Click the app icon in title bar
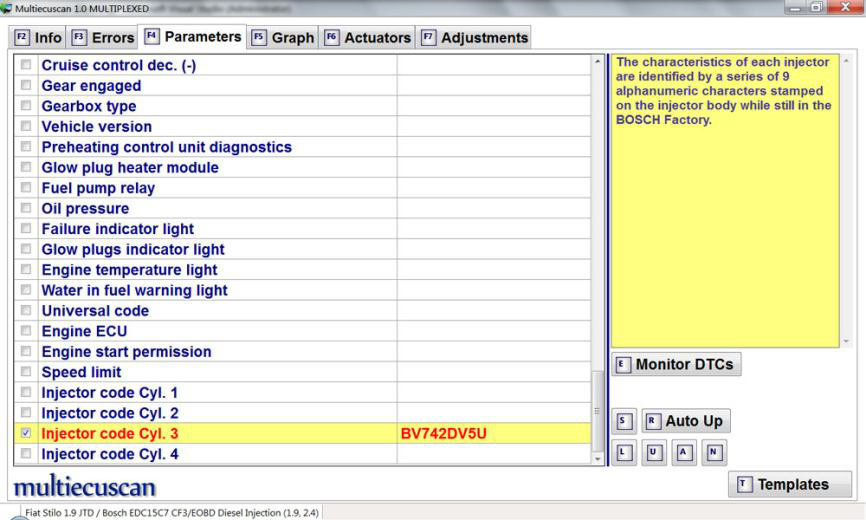This screenshot has height=520, width=866. click(9, 9)
